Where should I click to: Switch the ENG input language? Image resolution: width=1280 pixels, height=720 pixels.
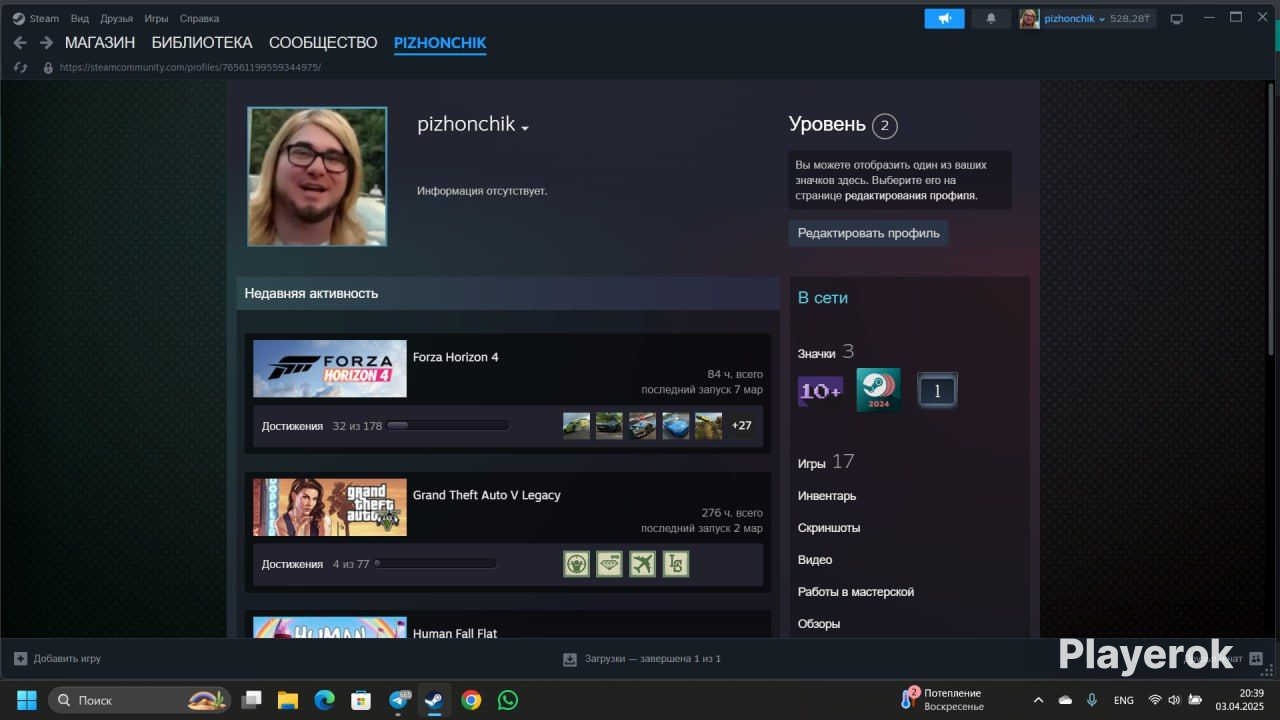(1123, 700)
